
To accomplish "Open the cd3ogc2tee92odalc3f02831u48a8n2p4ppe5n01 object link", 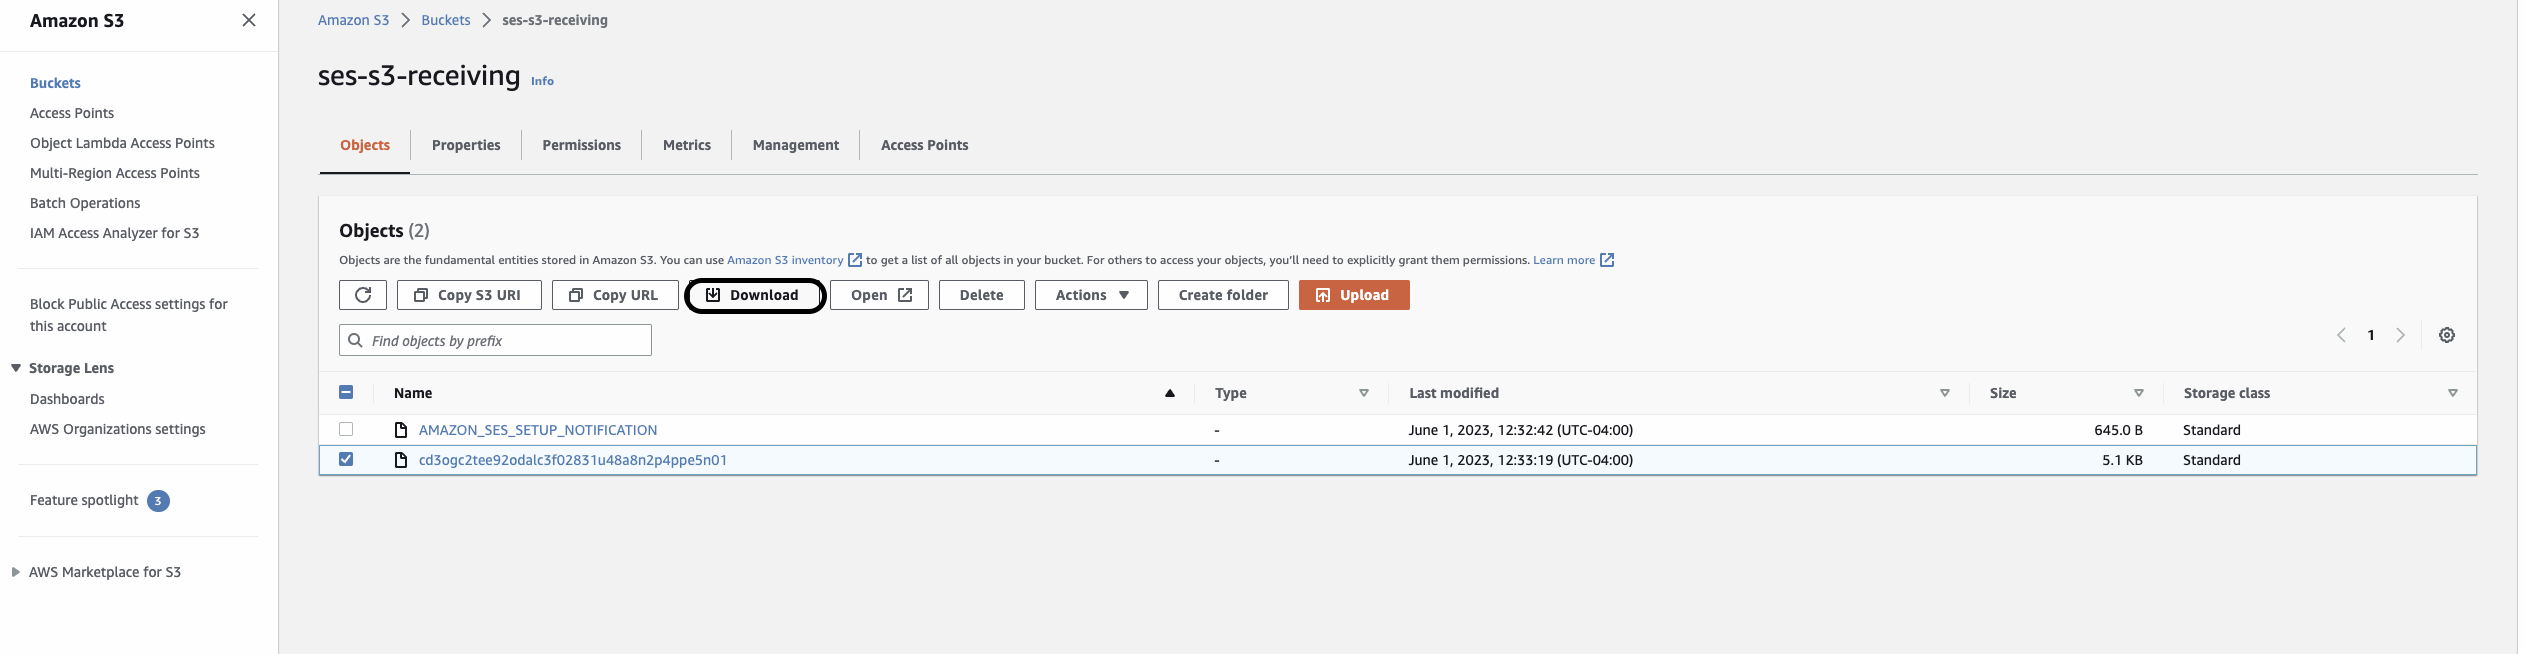I will click(573, 460).
